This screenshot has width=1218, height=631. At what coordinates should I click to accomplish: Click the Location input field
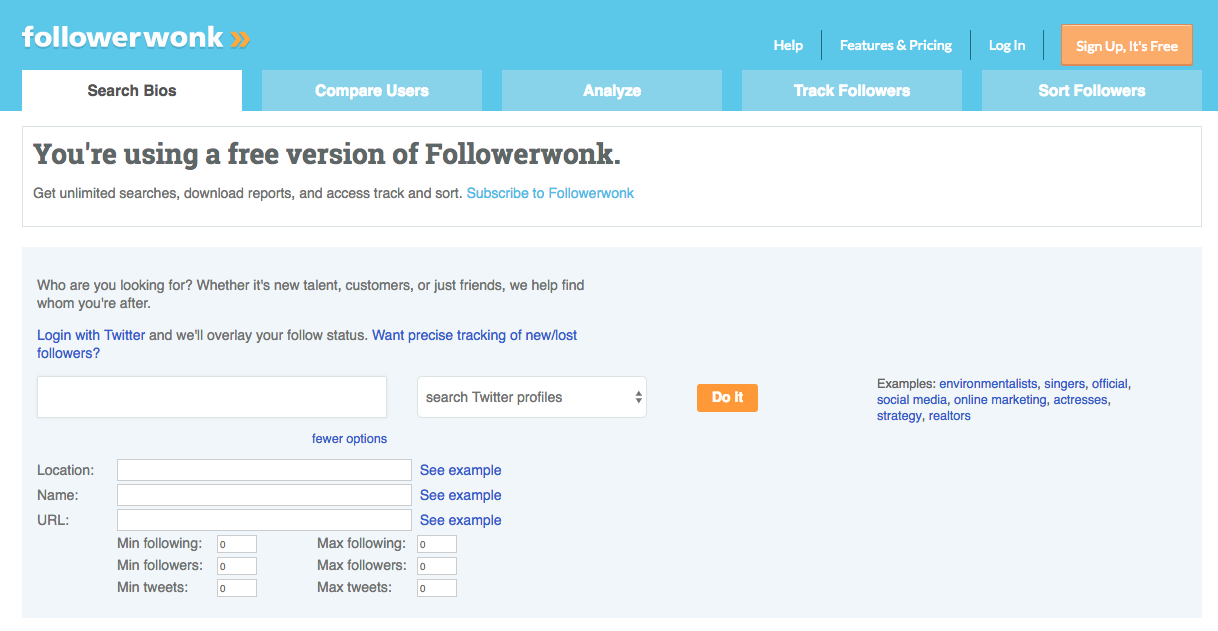click(264, 470)
